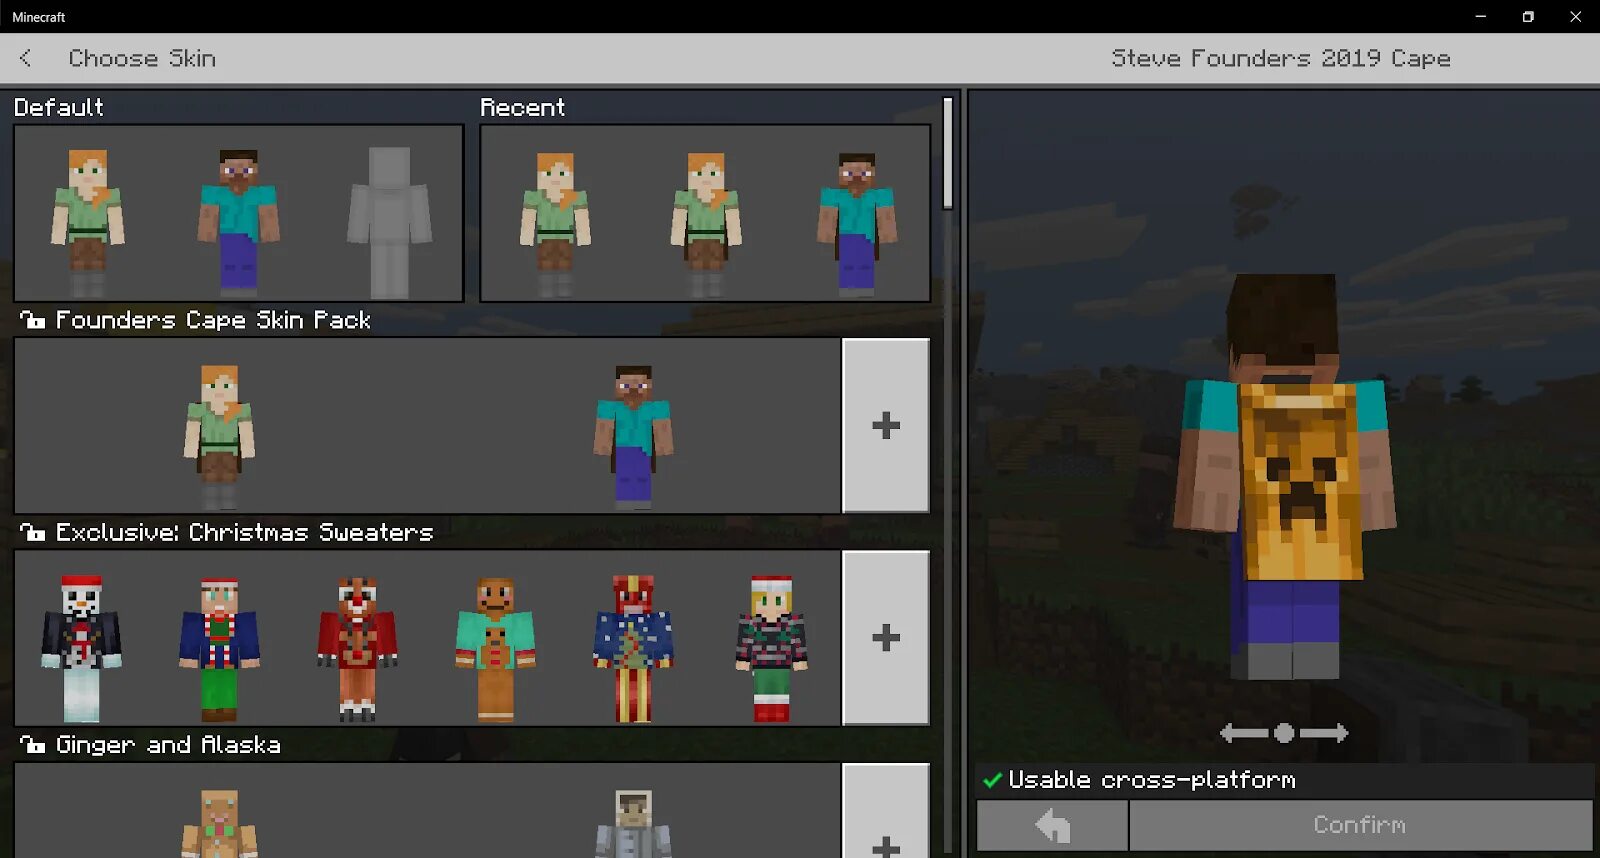The width and height of the screenshot is (1600, 858).
Task: Click the 'Exclusive: Christmas Sweaters' heading
Action: pyautogui.click(x=244, y=532)
